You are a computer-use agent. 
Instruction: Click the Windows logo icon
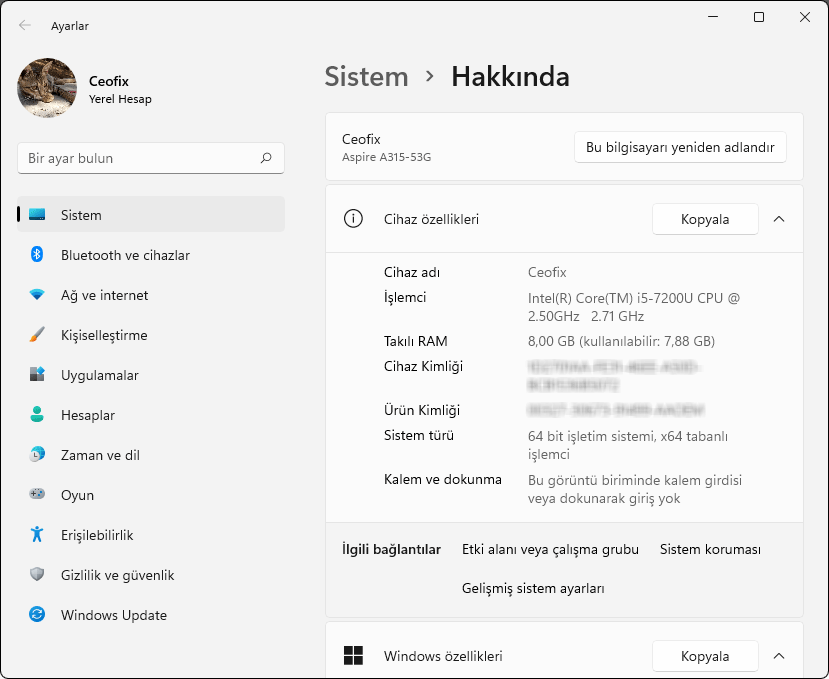(353, 656)
